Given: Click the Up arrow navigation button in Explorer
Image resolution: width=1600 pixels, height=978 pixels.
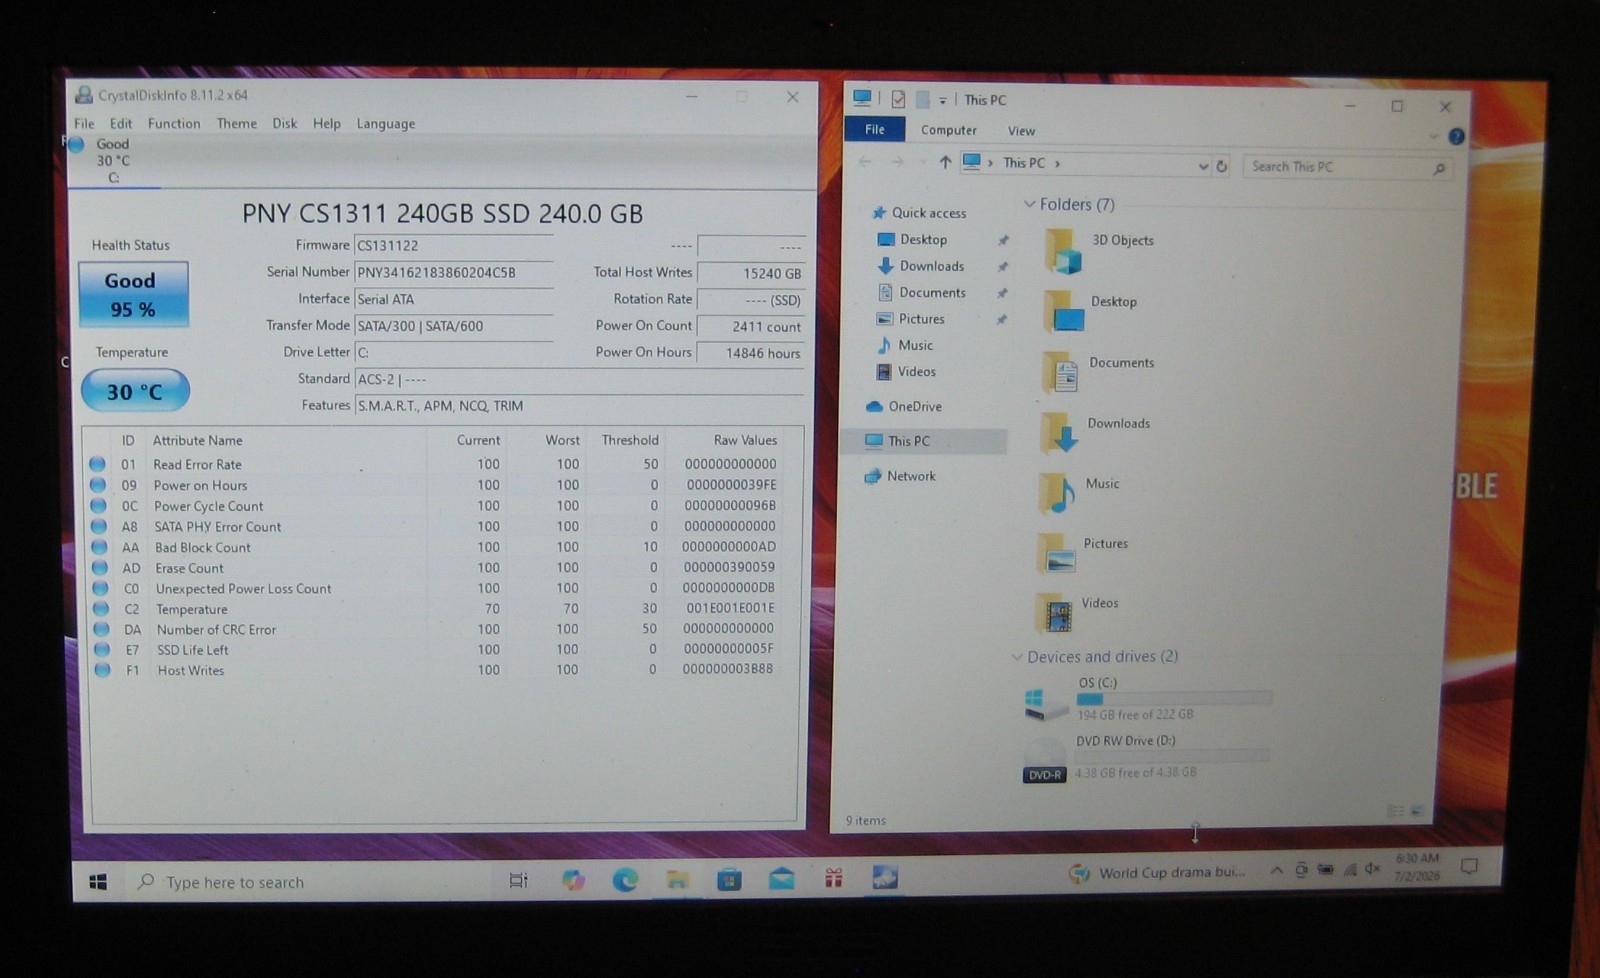Looking at the screenshot, I should tap(944, 162).
